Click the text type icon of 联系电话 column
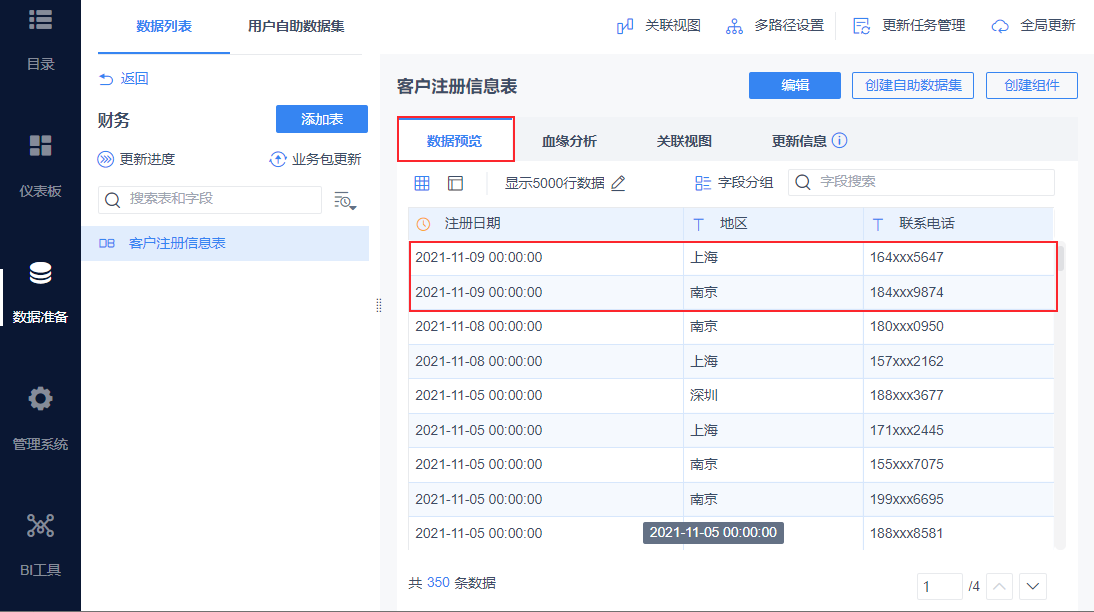The height and width of the screenshot is (612, 1094). pyautogui.click(x=878, y=224)
